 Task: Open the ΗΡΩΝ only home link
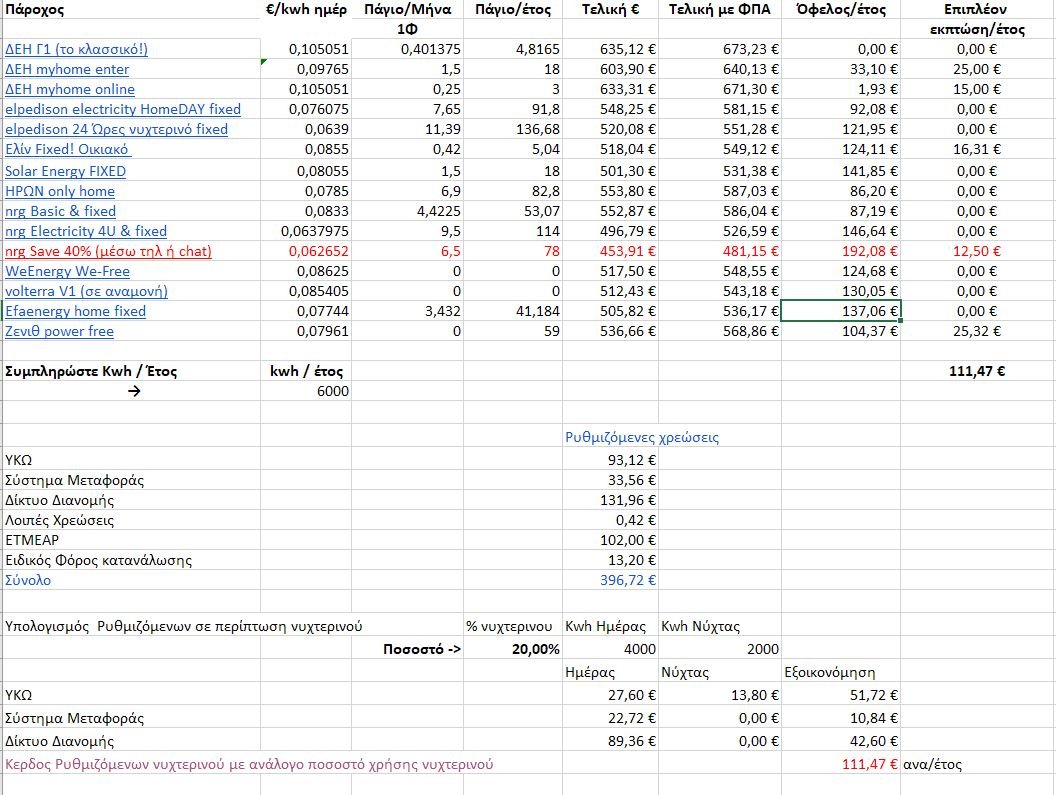[x=59, y=191]
